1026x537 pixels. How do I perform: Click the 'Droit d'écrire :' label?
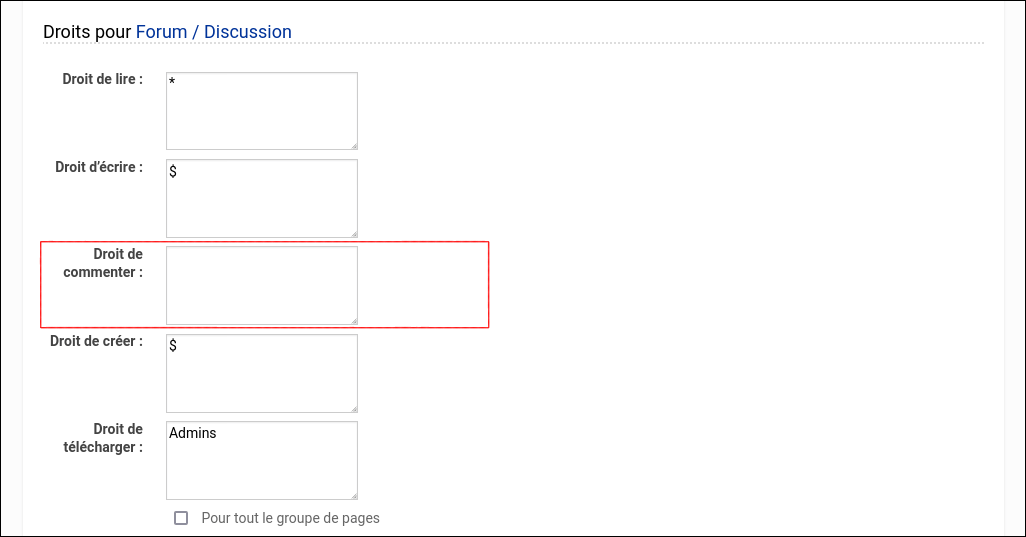click(x=99, y=167)
